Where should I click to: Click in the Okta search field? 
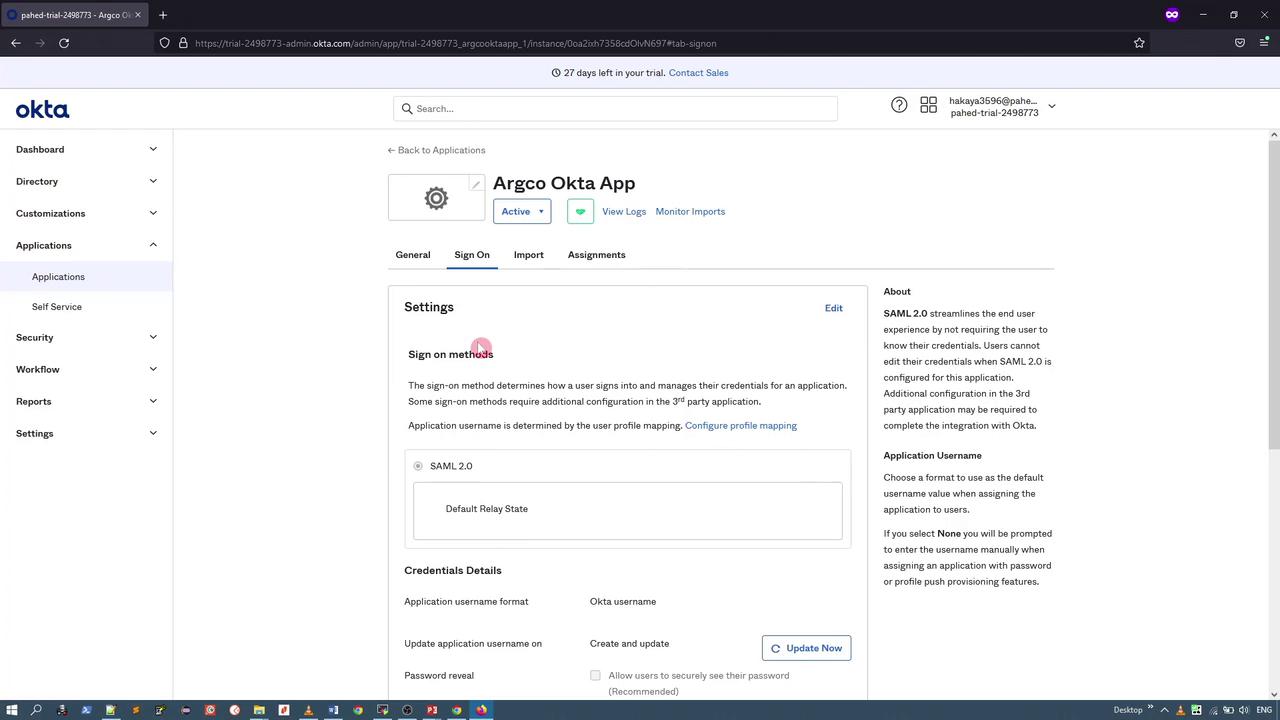point(615,109)
